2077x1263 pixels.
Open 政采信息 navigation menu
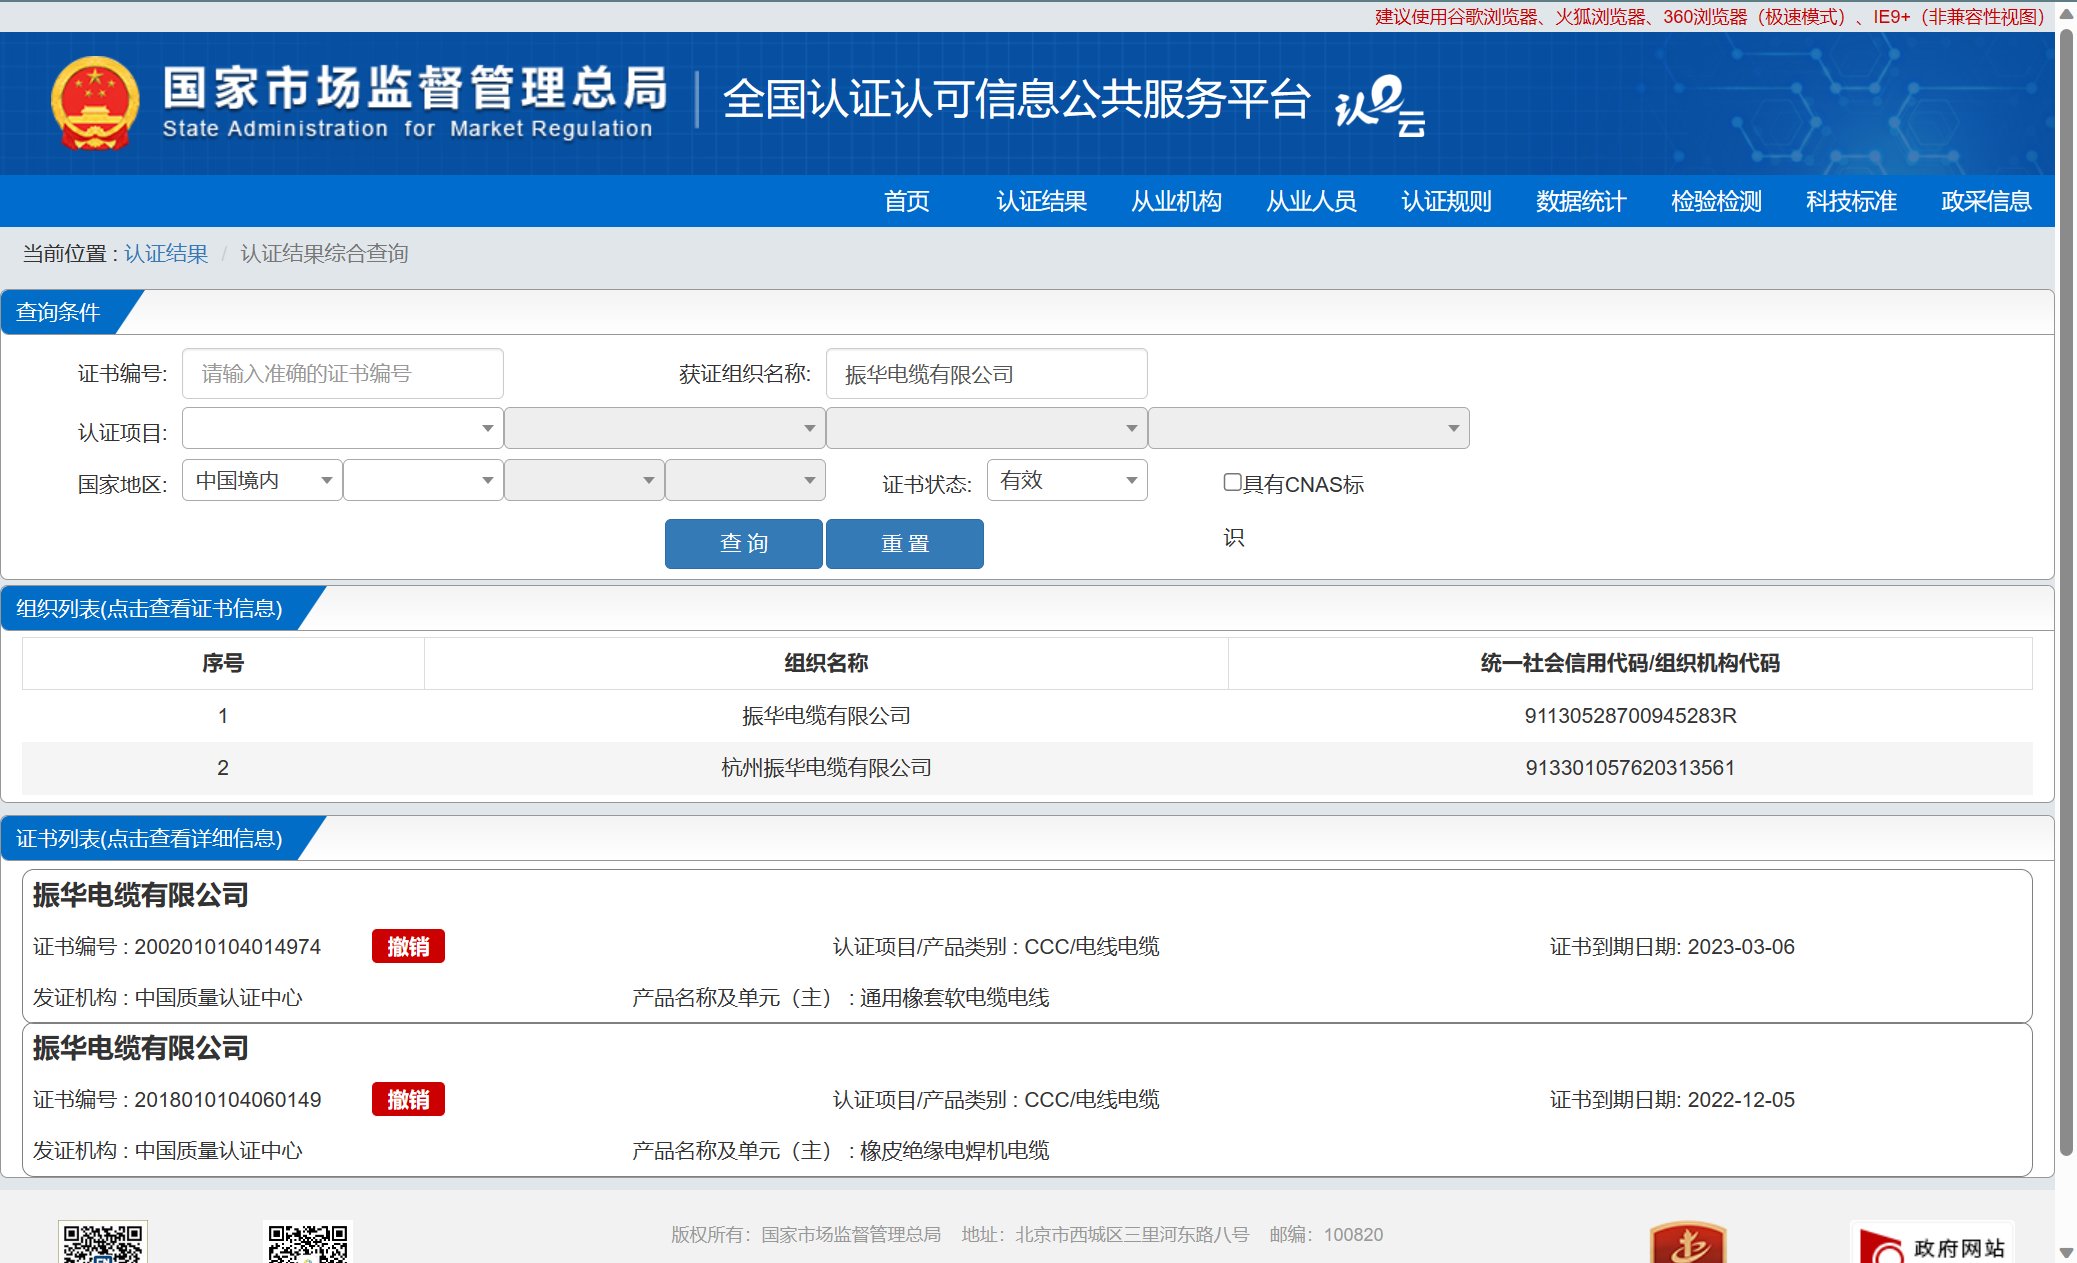[1986, 201]
